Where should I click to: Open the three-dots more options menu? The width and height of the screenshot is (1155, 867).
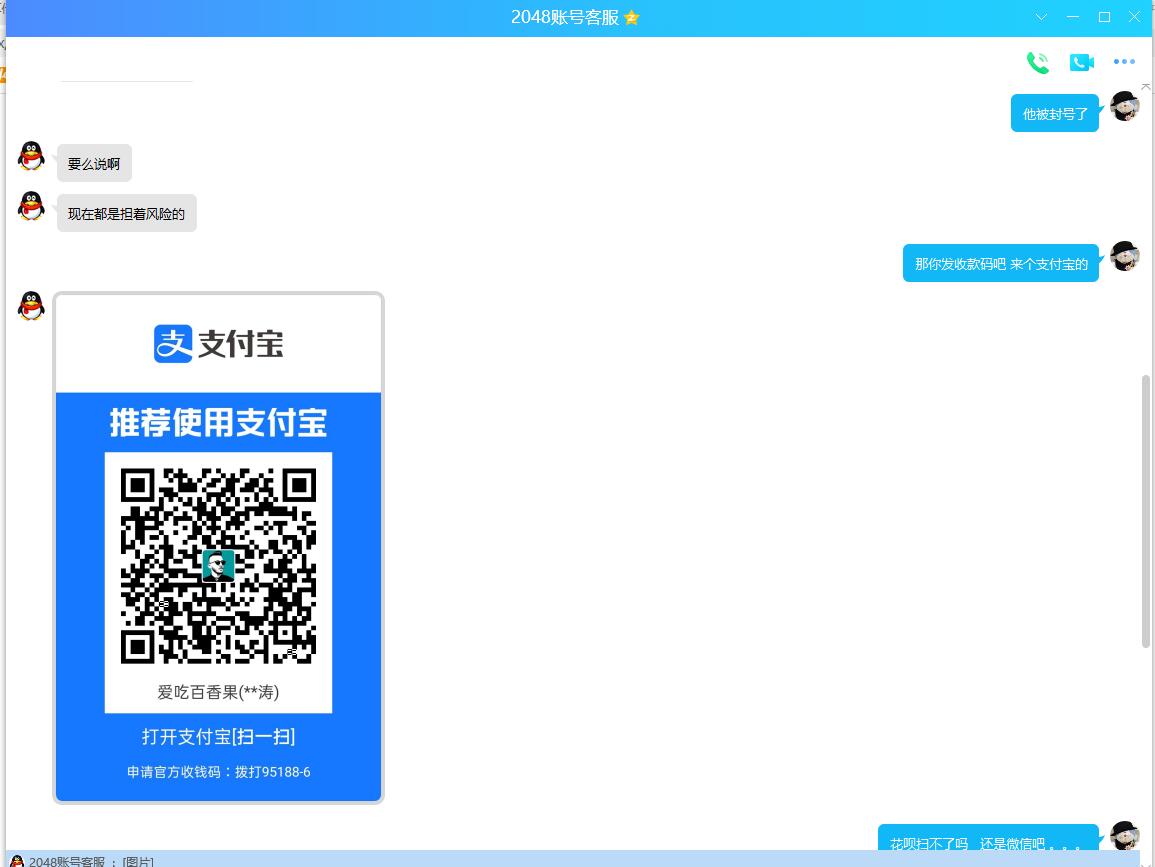click(x=1124, y=62)
